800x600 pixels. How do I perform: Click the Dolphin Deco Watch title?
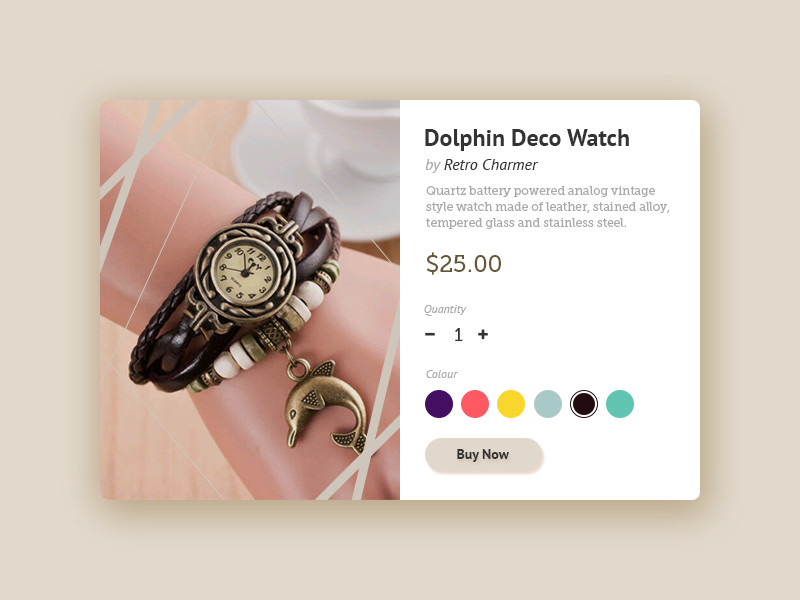[527, 138]
